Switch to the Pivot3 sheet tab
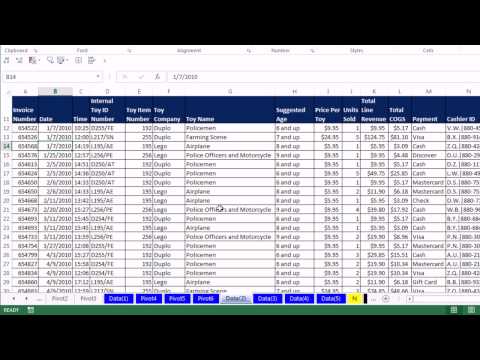 88,298
